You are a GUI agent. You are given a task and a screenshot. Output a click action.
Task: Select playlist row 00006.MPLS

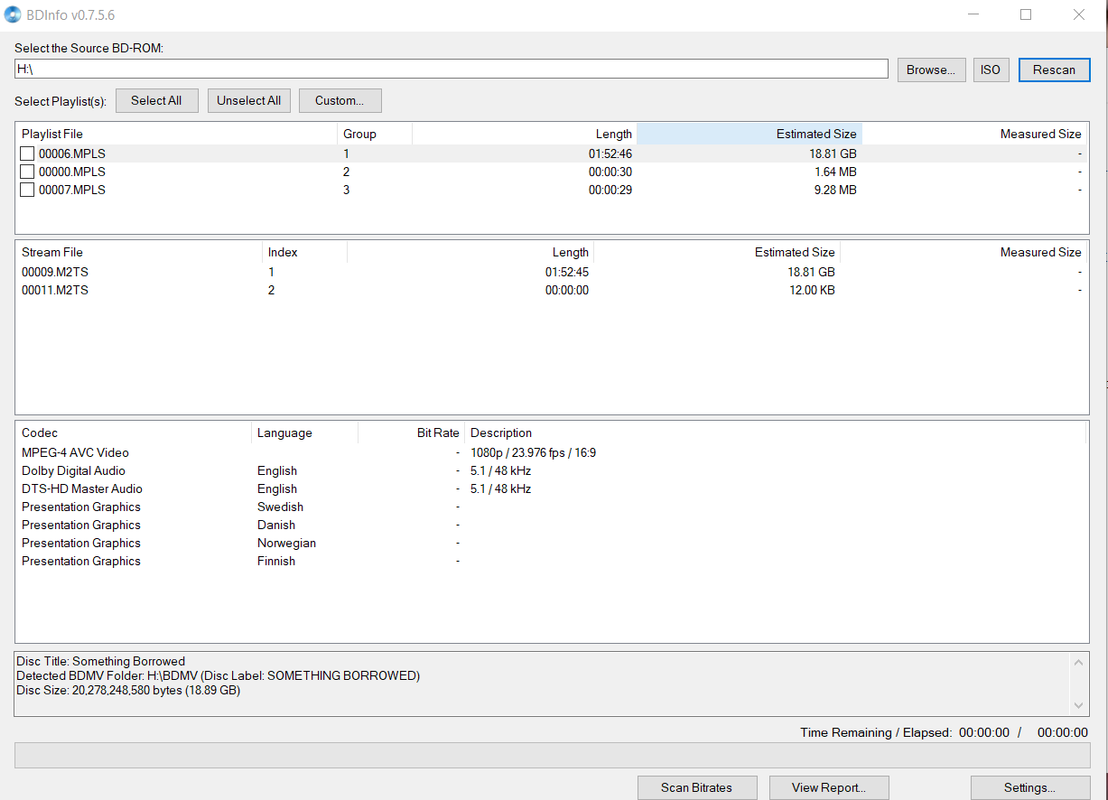point(551,153)
